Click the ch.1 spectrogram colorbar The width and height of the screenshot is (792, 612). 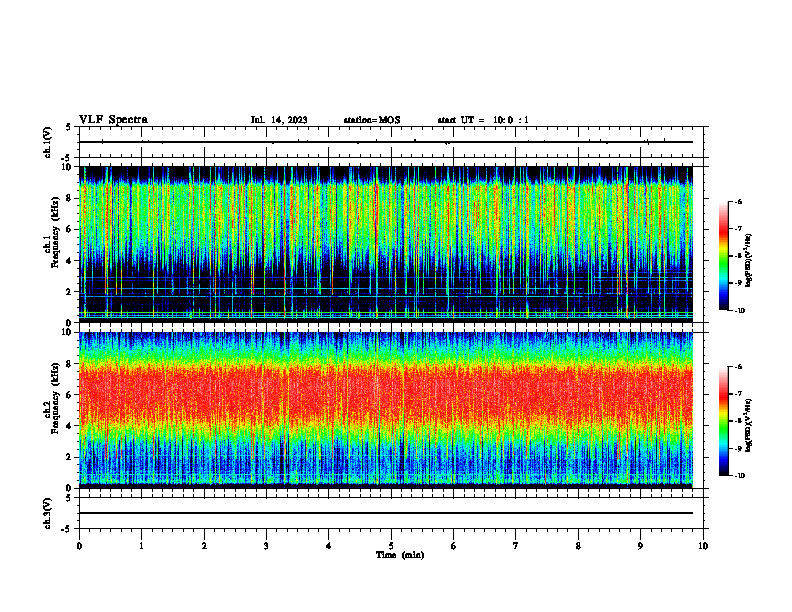click(723, 256)
